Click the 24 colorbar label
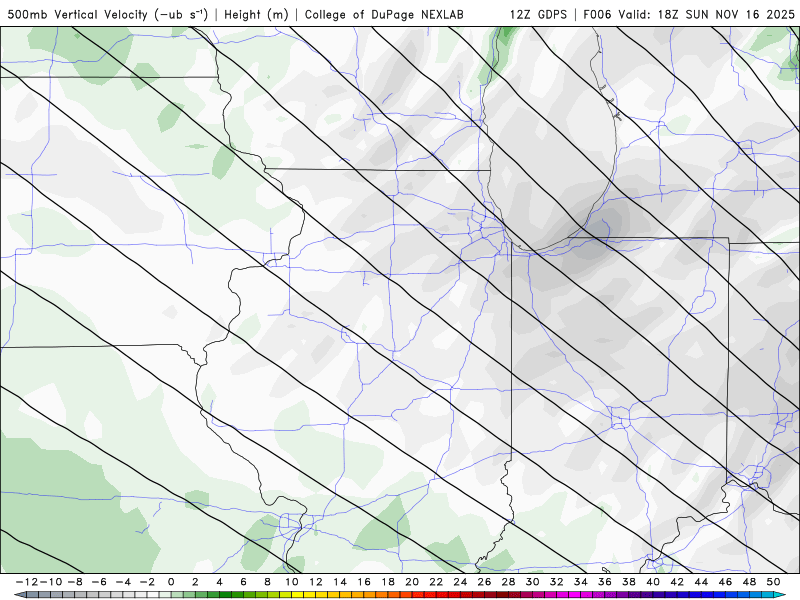The width and height of the screenshot is (800, 600). (460, 582)
